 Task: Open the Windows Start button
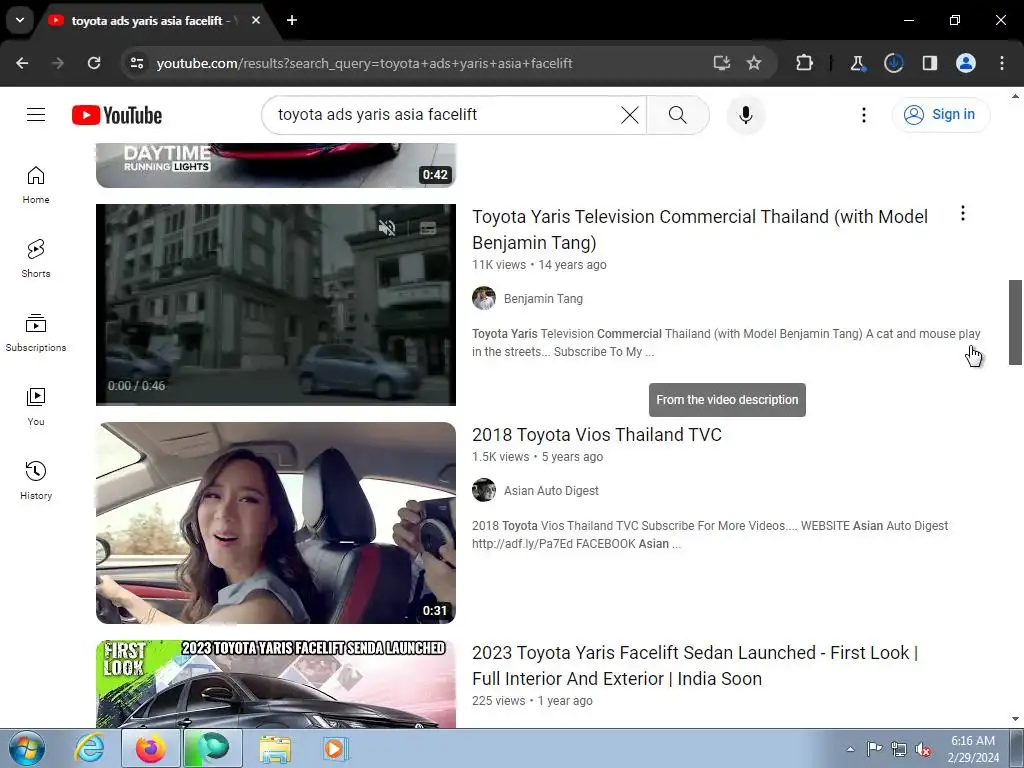tap(26, 748)
